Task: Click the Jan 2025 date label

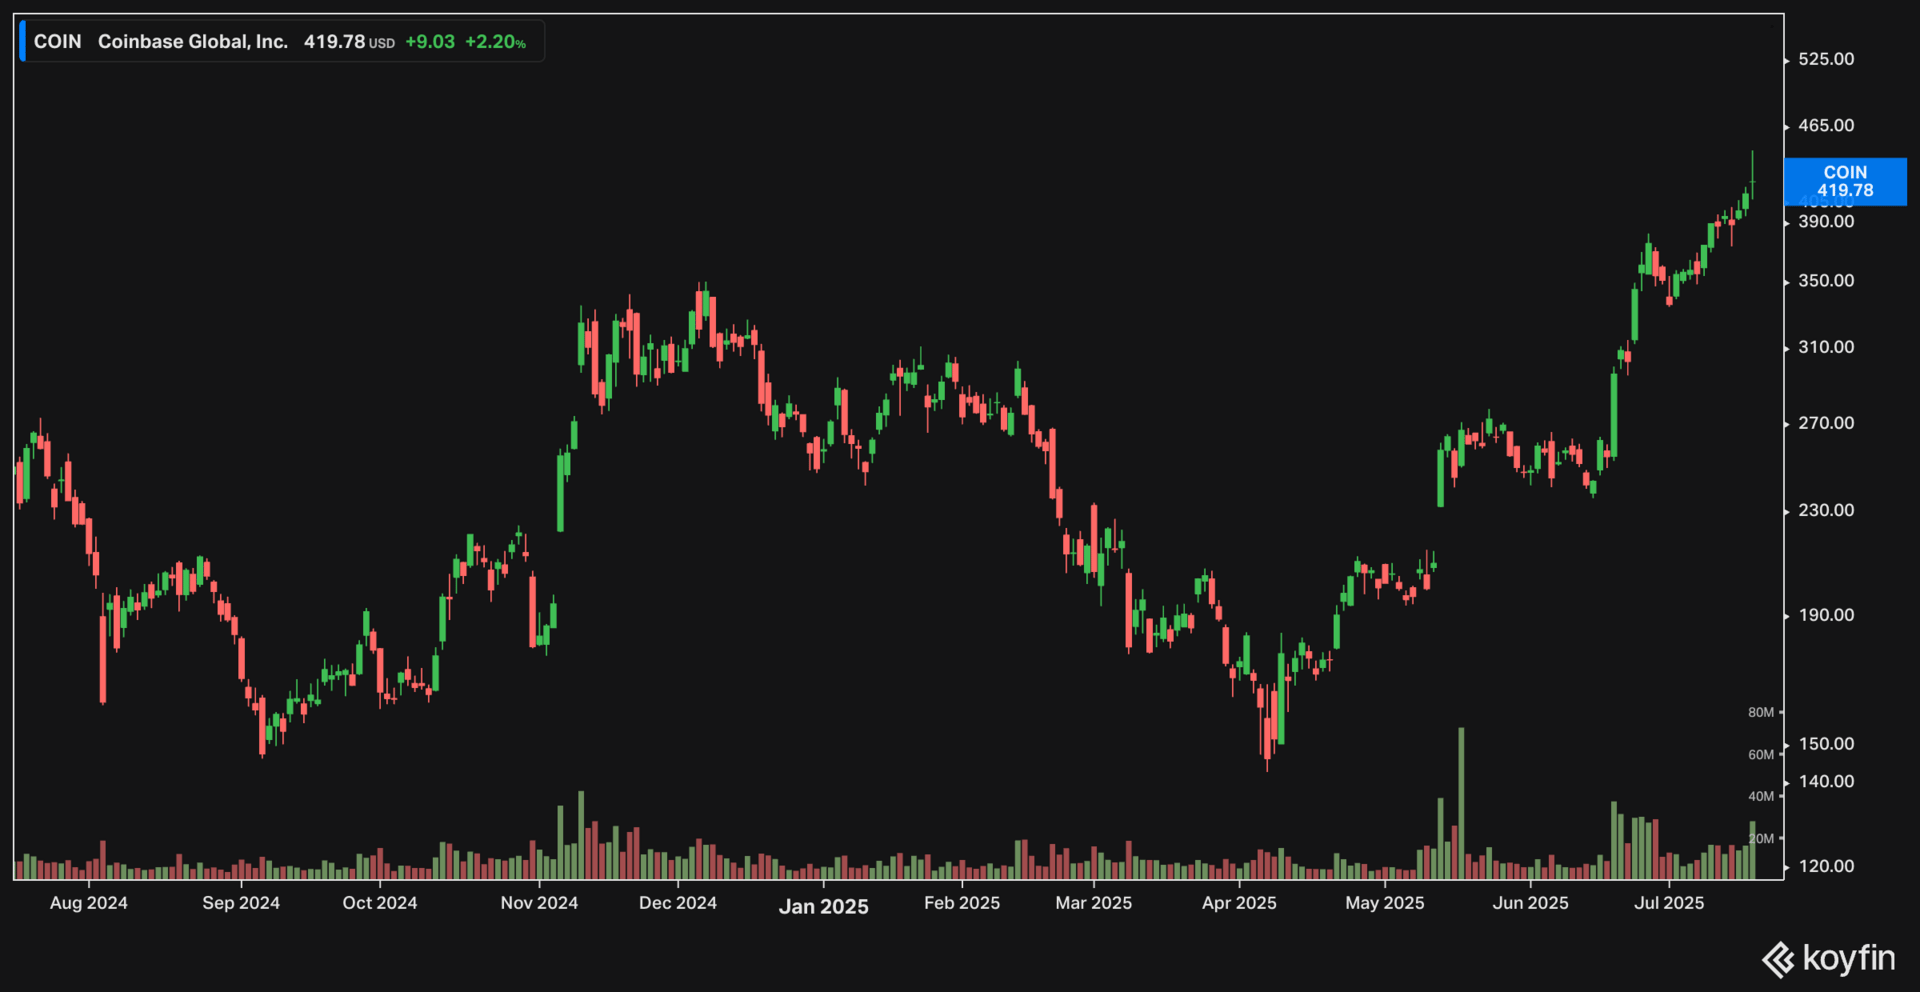Action: pyautogui.click(x=824, y=906)
